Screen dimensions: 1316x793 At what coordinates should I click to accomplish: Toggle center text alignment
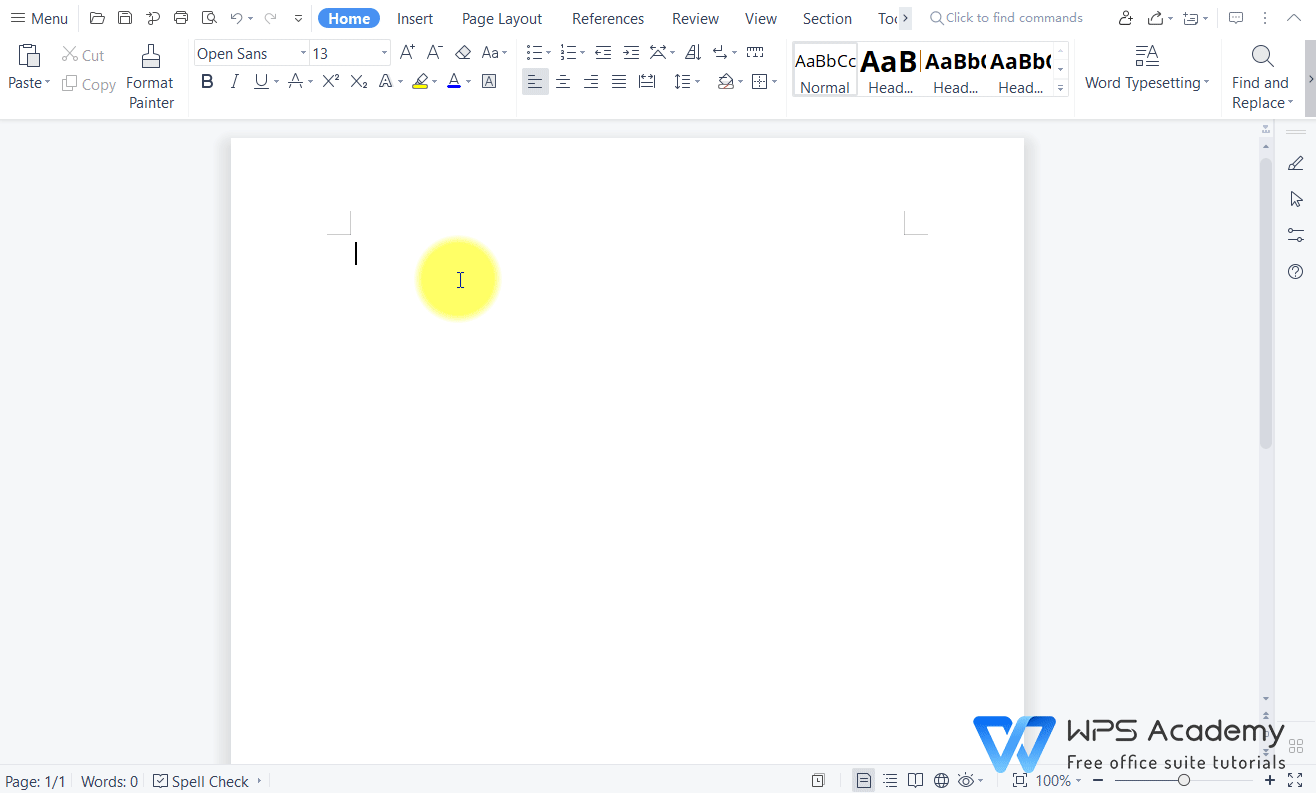(563, 81)
